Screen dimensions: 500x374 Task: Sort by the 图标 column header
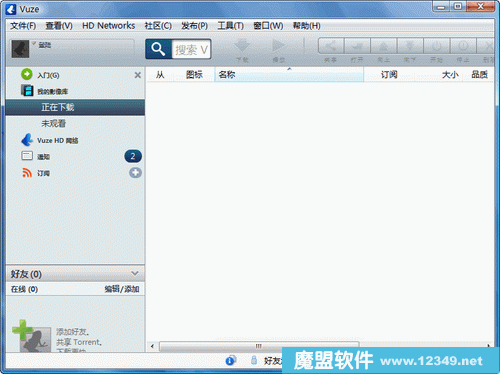coord(194,75)
